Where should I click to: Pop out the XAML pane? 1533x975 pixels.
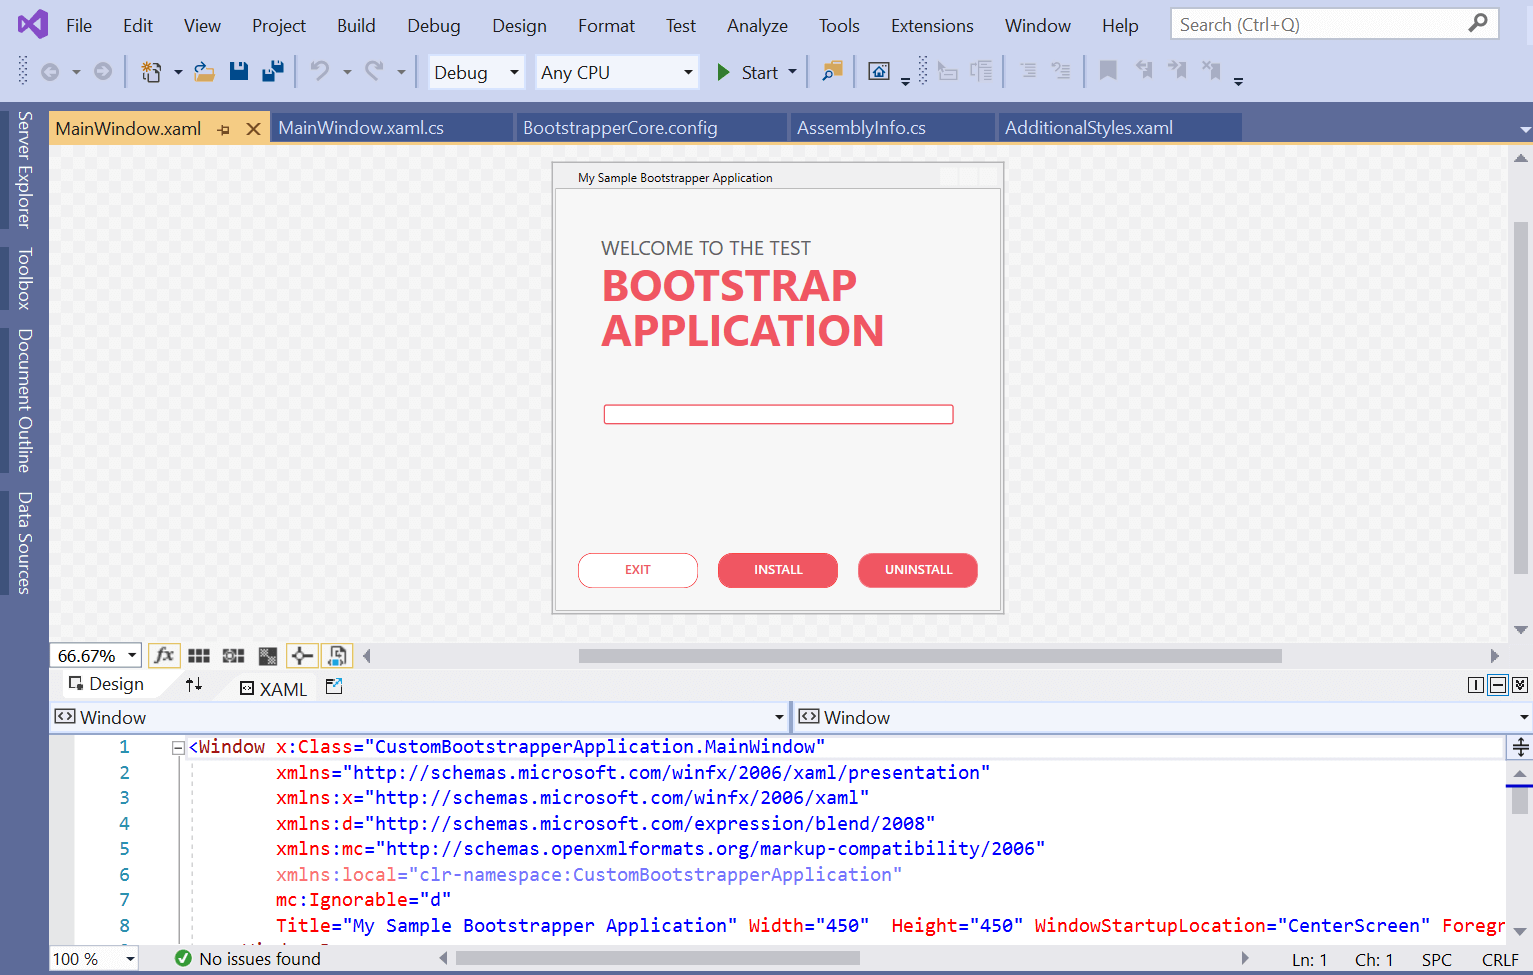tap(334, 687)
